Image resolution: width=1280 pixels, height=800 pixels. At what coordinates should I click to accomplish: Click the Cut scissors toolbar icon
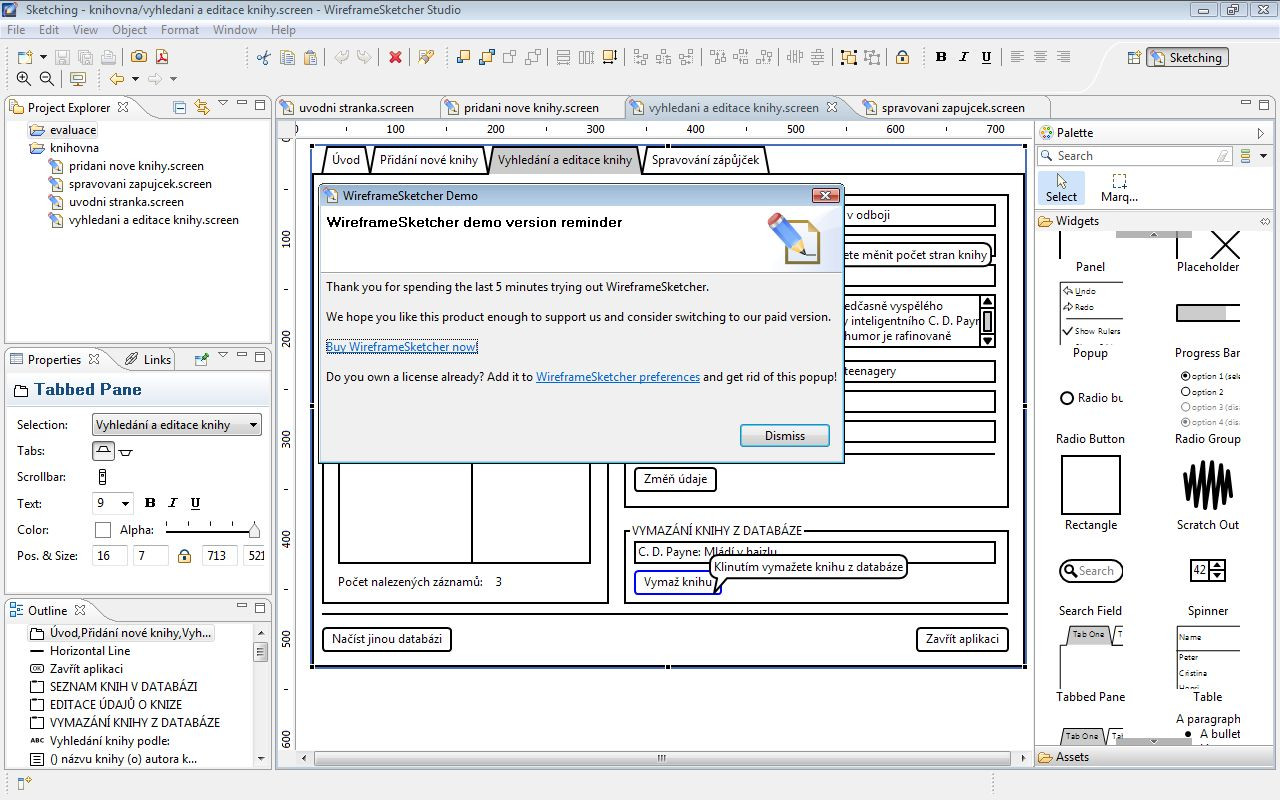(264, 57)
